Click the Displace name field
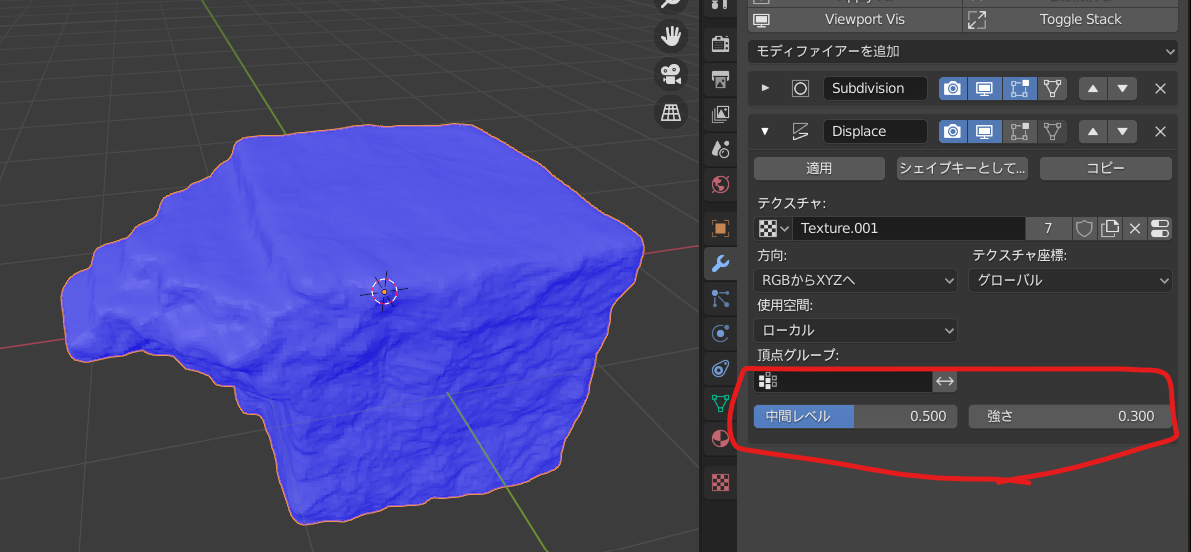 click(x=875, y=131)
